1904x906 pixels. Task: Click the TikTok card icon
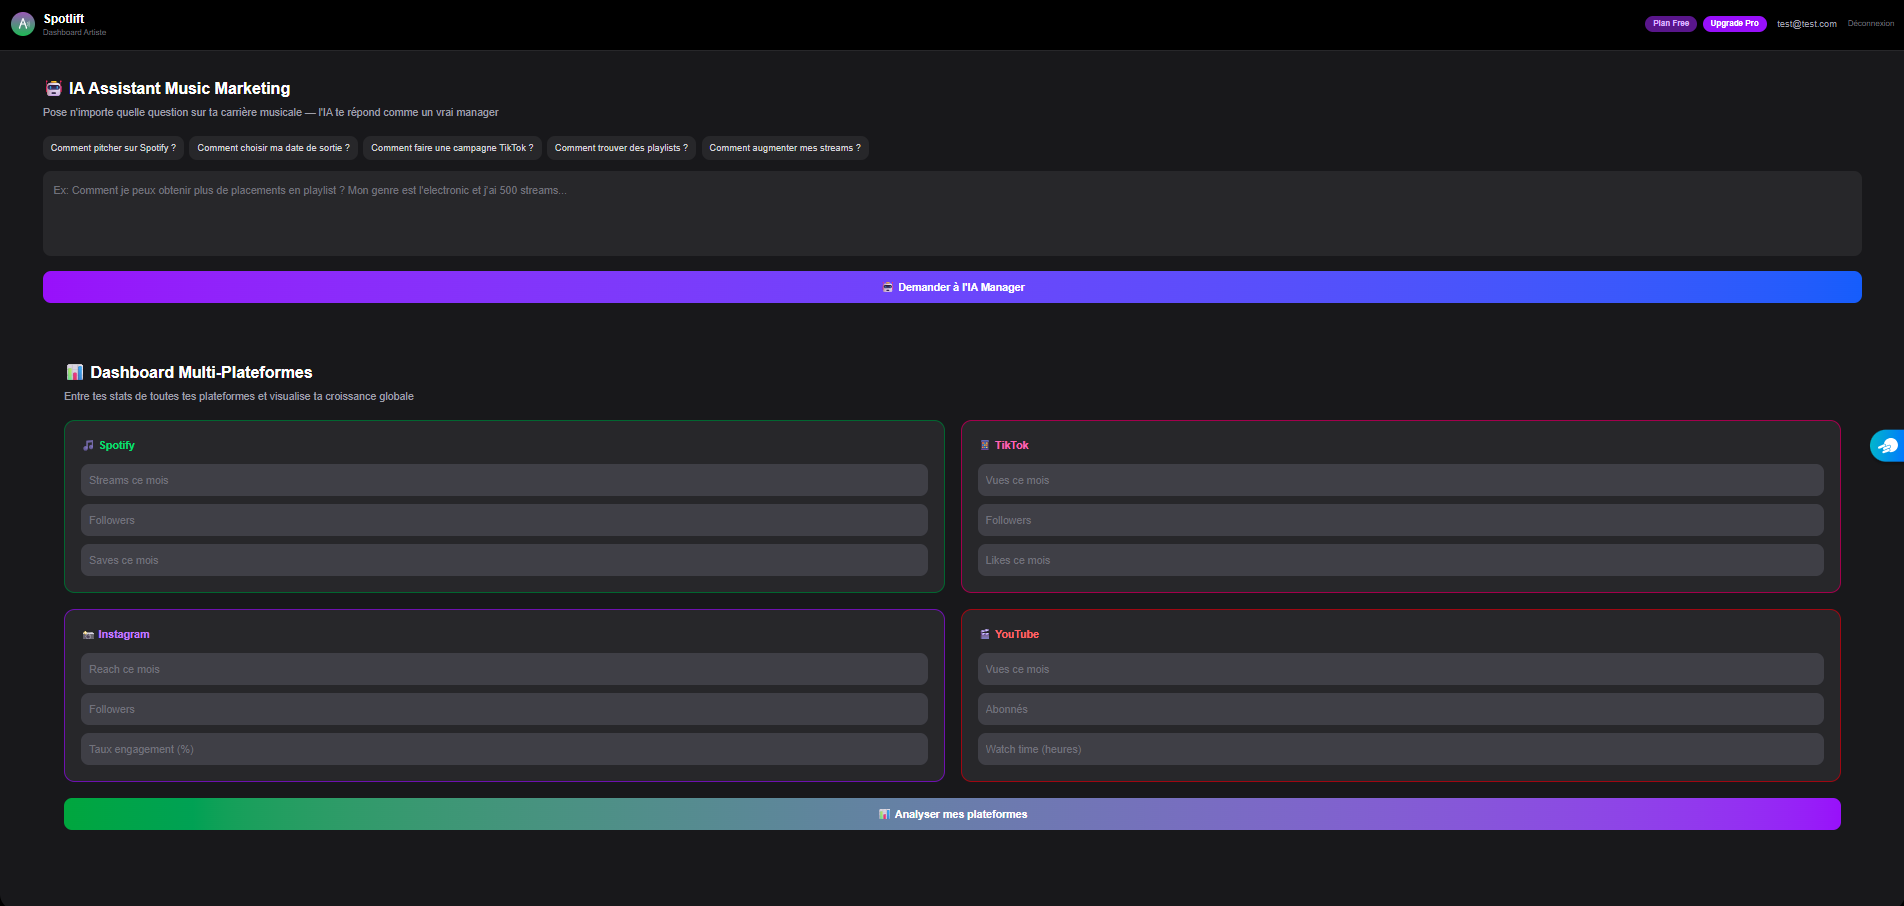[x=985, y=445]
